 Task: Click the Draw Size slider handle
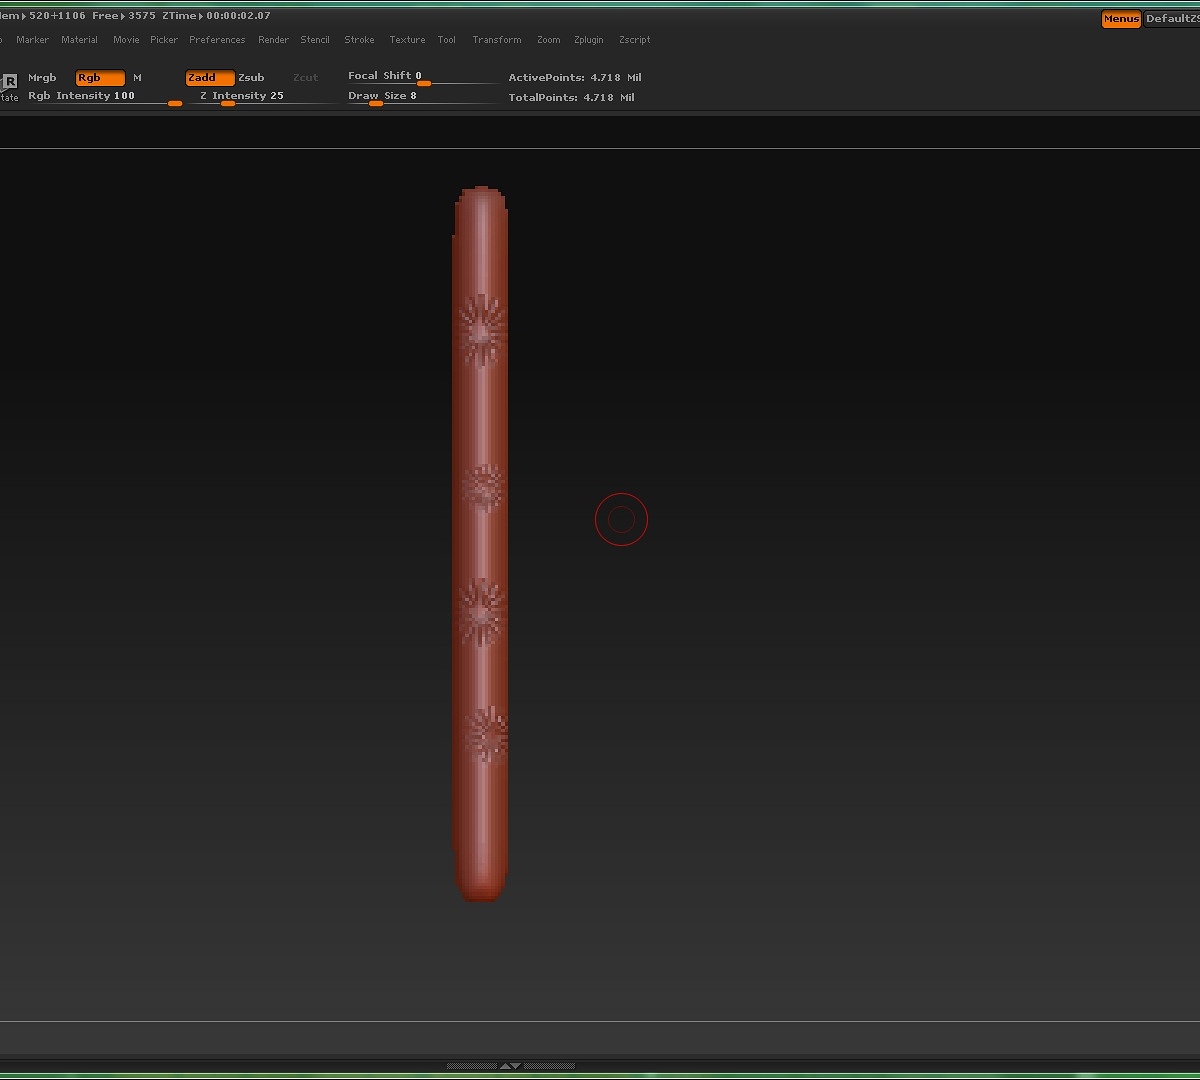(x=376, y=103)
